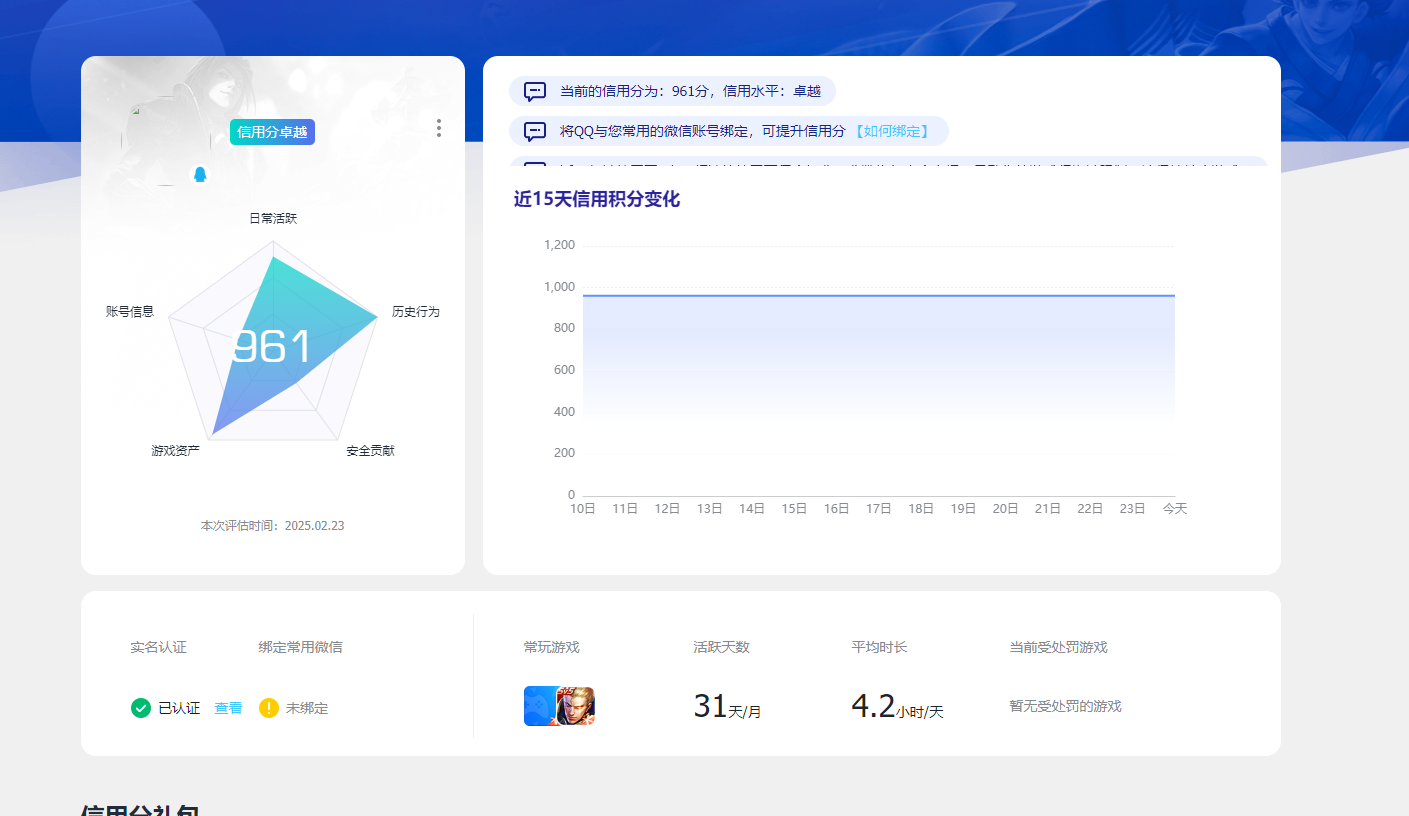Screen dimensions: 1409x816
Task: Click green checkmark icon next to 已认证
Action: (x=141, y=708)
